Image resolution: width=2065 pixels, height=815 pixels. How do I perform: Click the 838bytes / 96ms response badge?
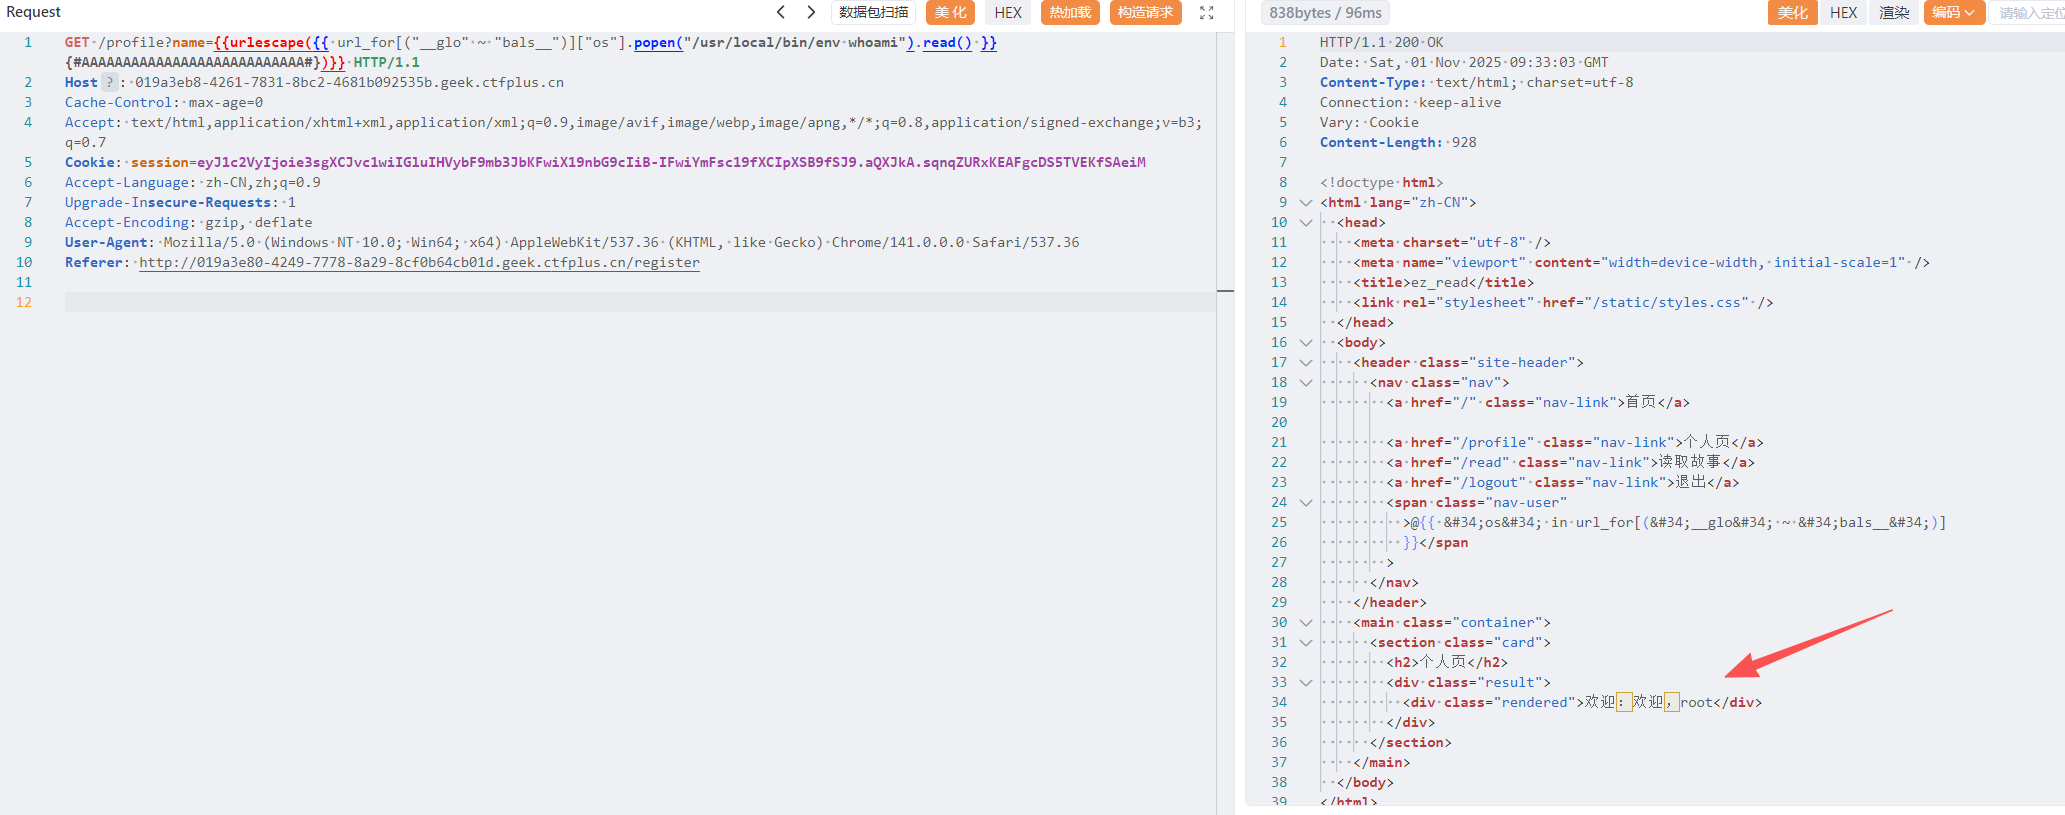point(1325,12)
